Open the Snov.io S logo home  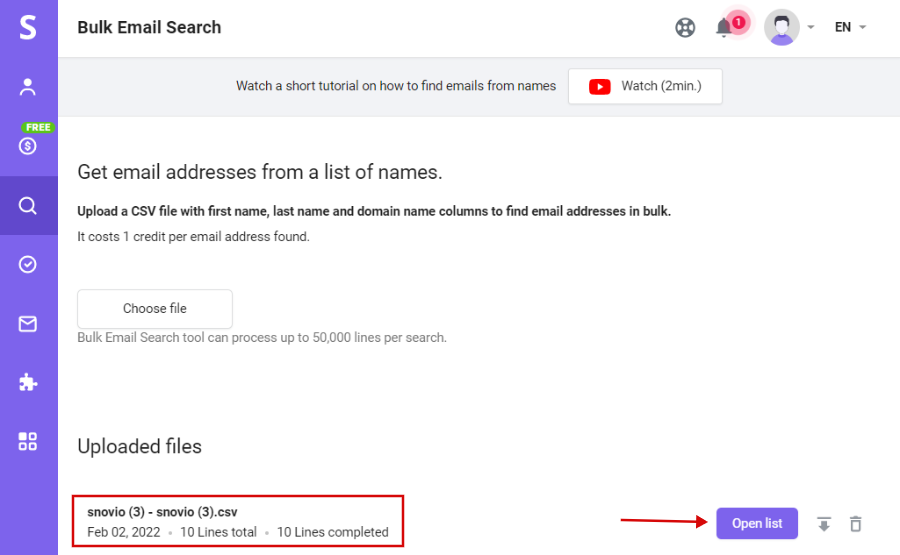(x=28, y=27)
